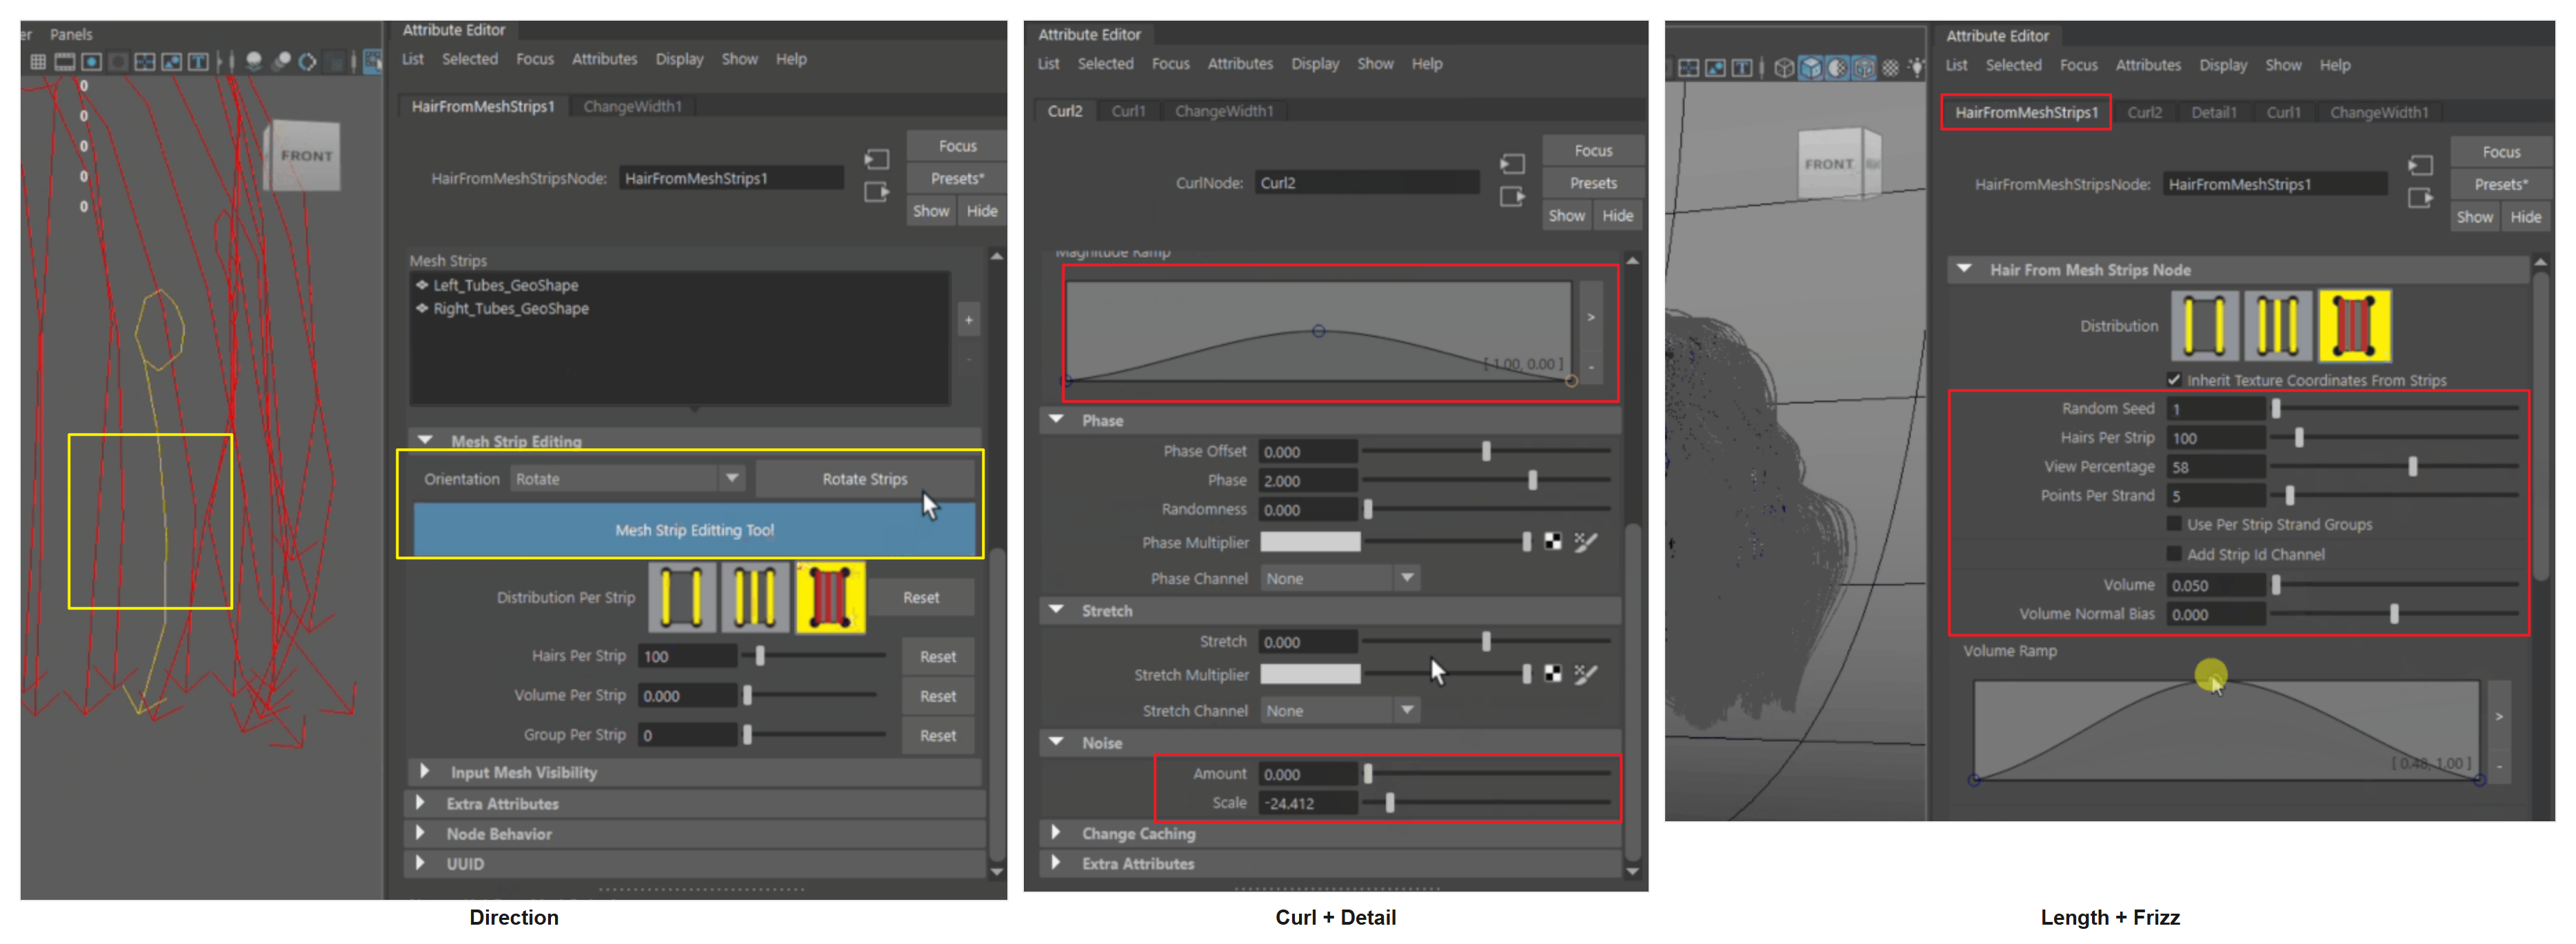Select middle Distribution Per Strip option in left editor
The width and height of the screenshot is (2576, 944).
(x=756, y=597)
